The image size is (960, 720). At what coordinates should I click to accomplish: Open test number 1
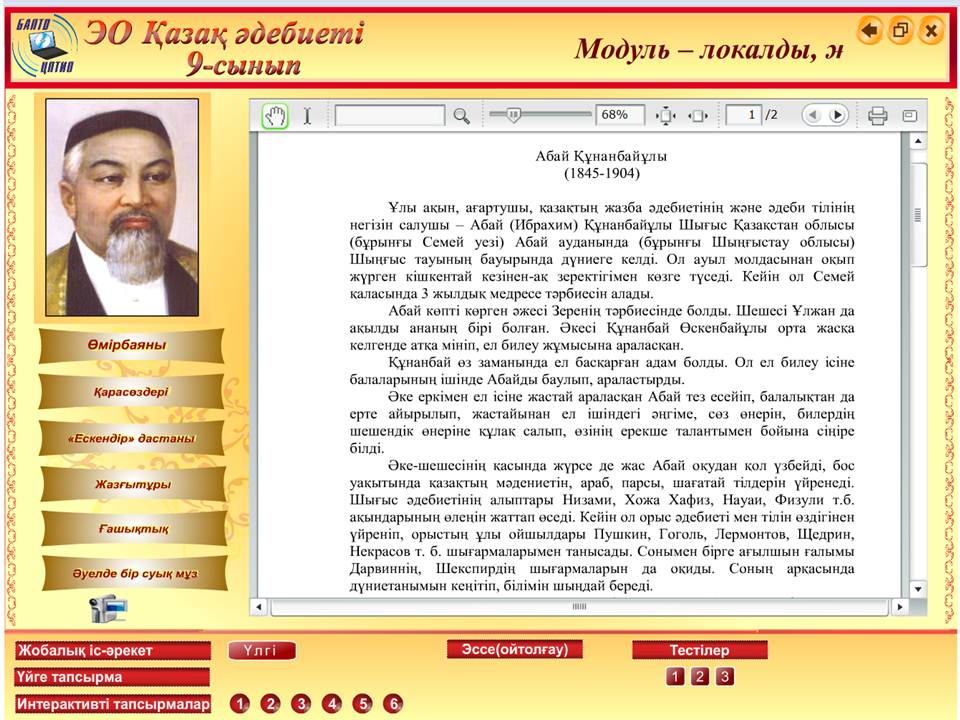click(675, 677)
